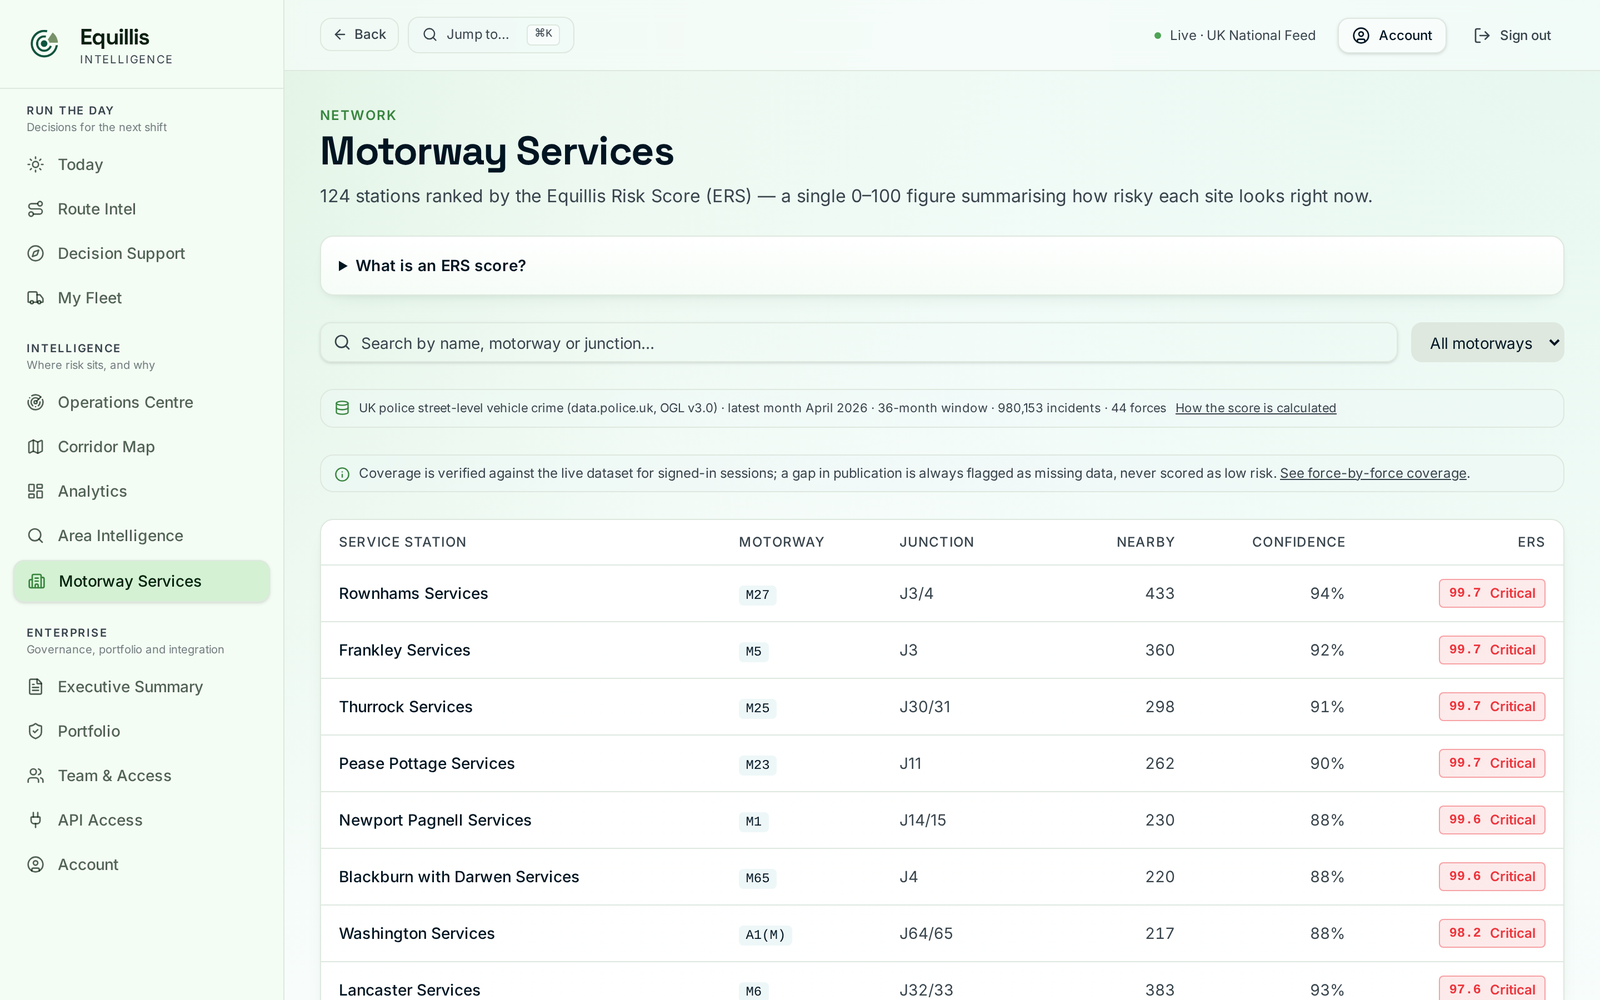The width and height of the screenshot is (1600, 1000).
Task: Click the user icon in top Account button
Action: (x=1361, y=36)
